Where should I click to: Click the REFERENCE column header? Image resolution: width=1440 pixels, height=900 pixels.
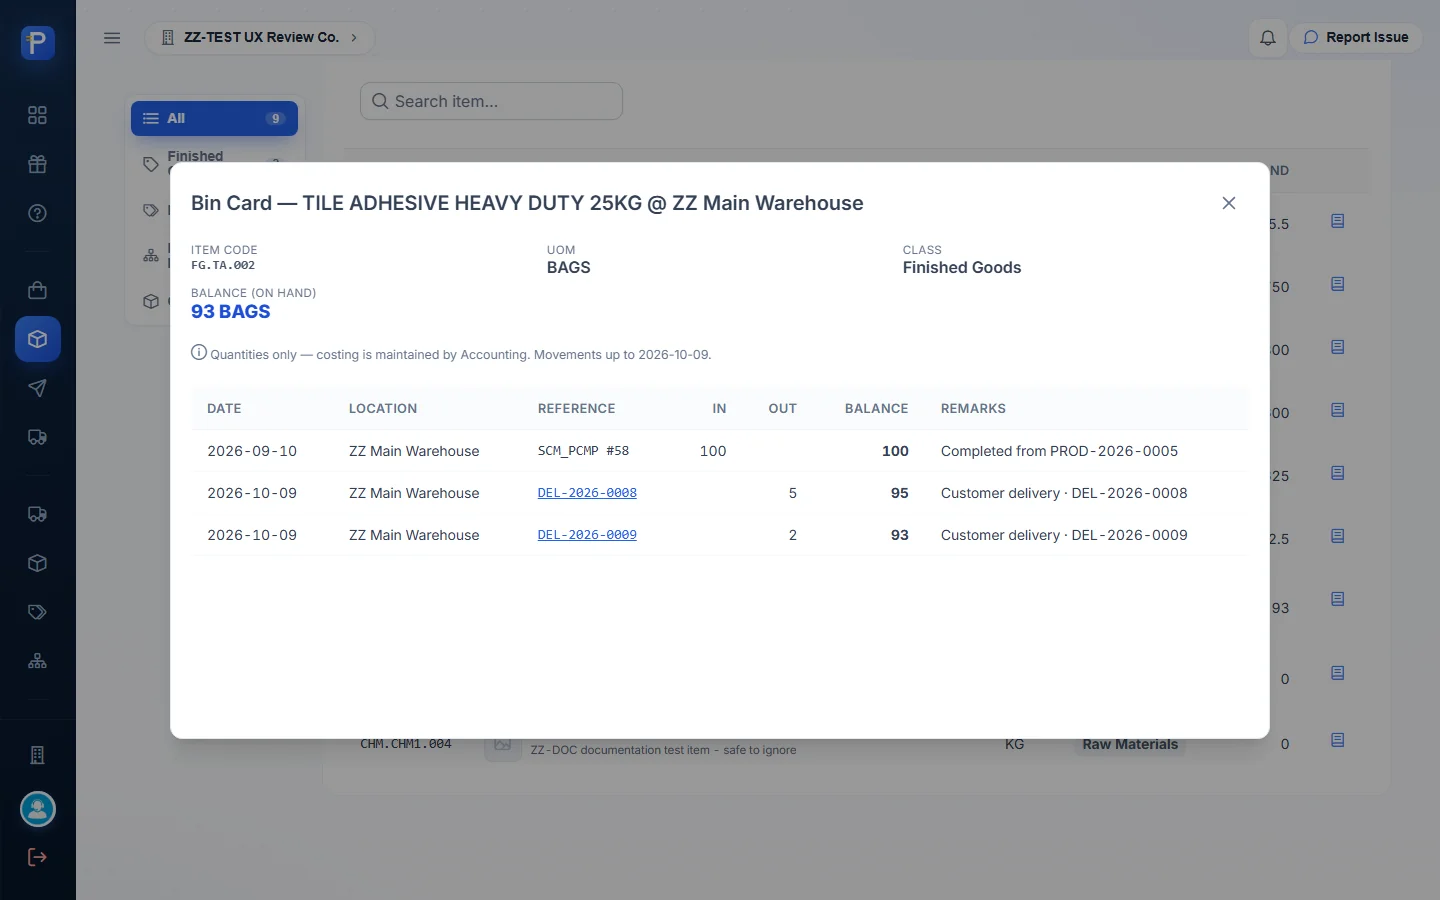576,409
